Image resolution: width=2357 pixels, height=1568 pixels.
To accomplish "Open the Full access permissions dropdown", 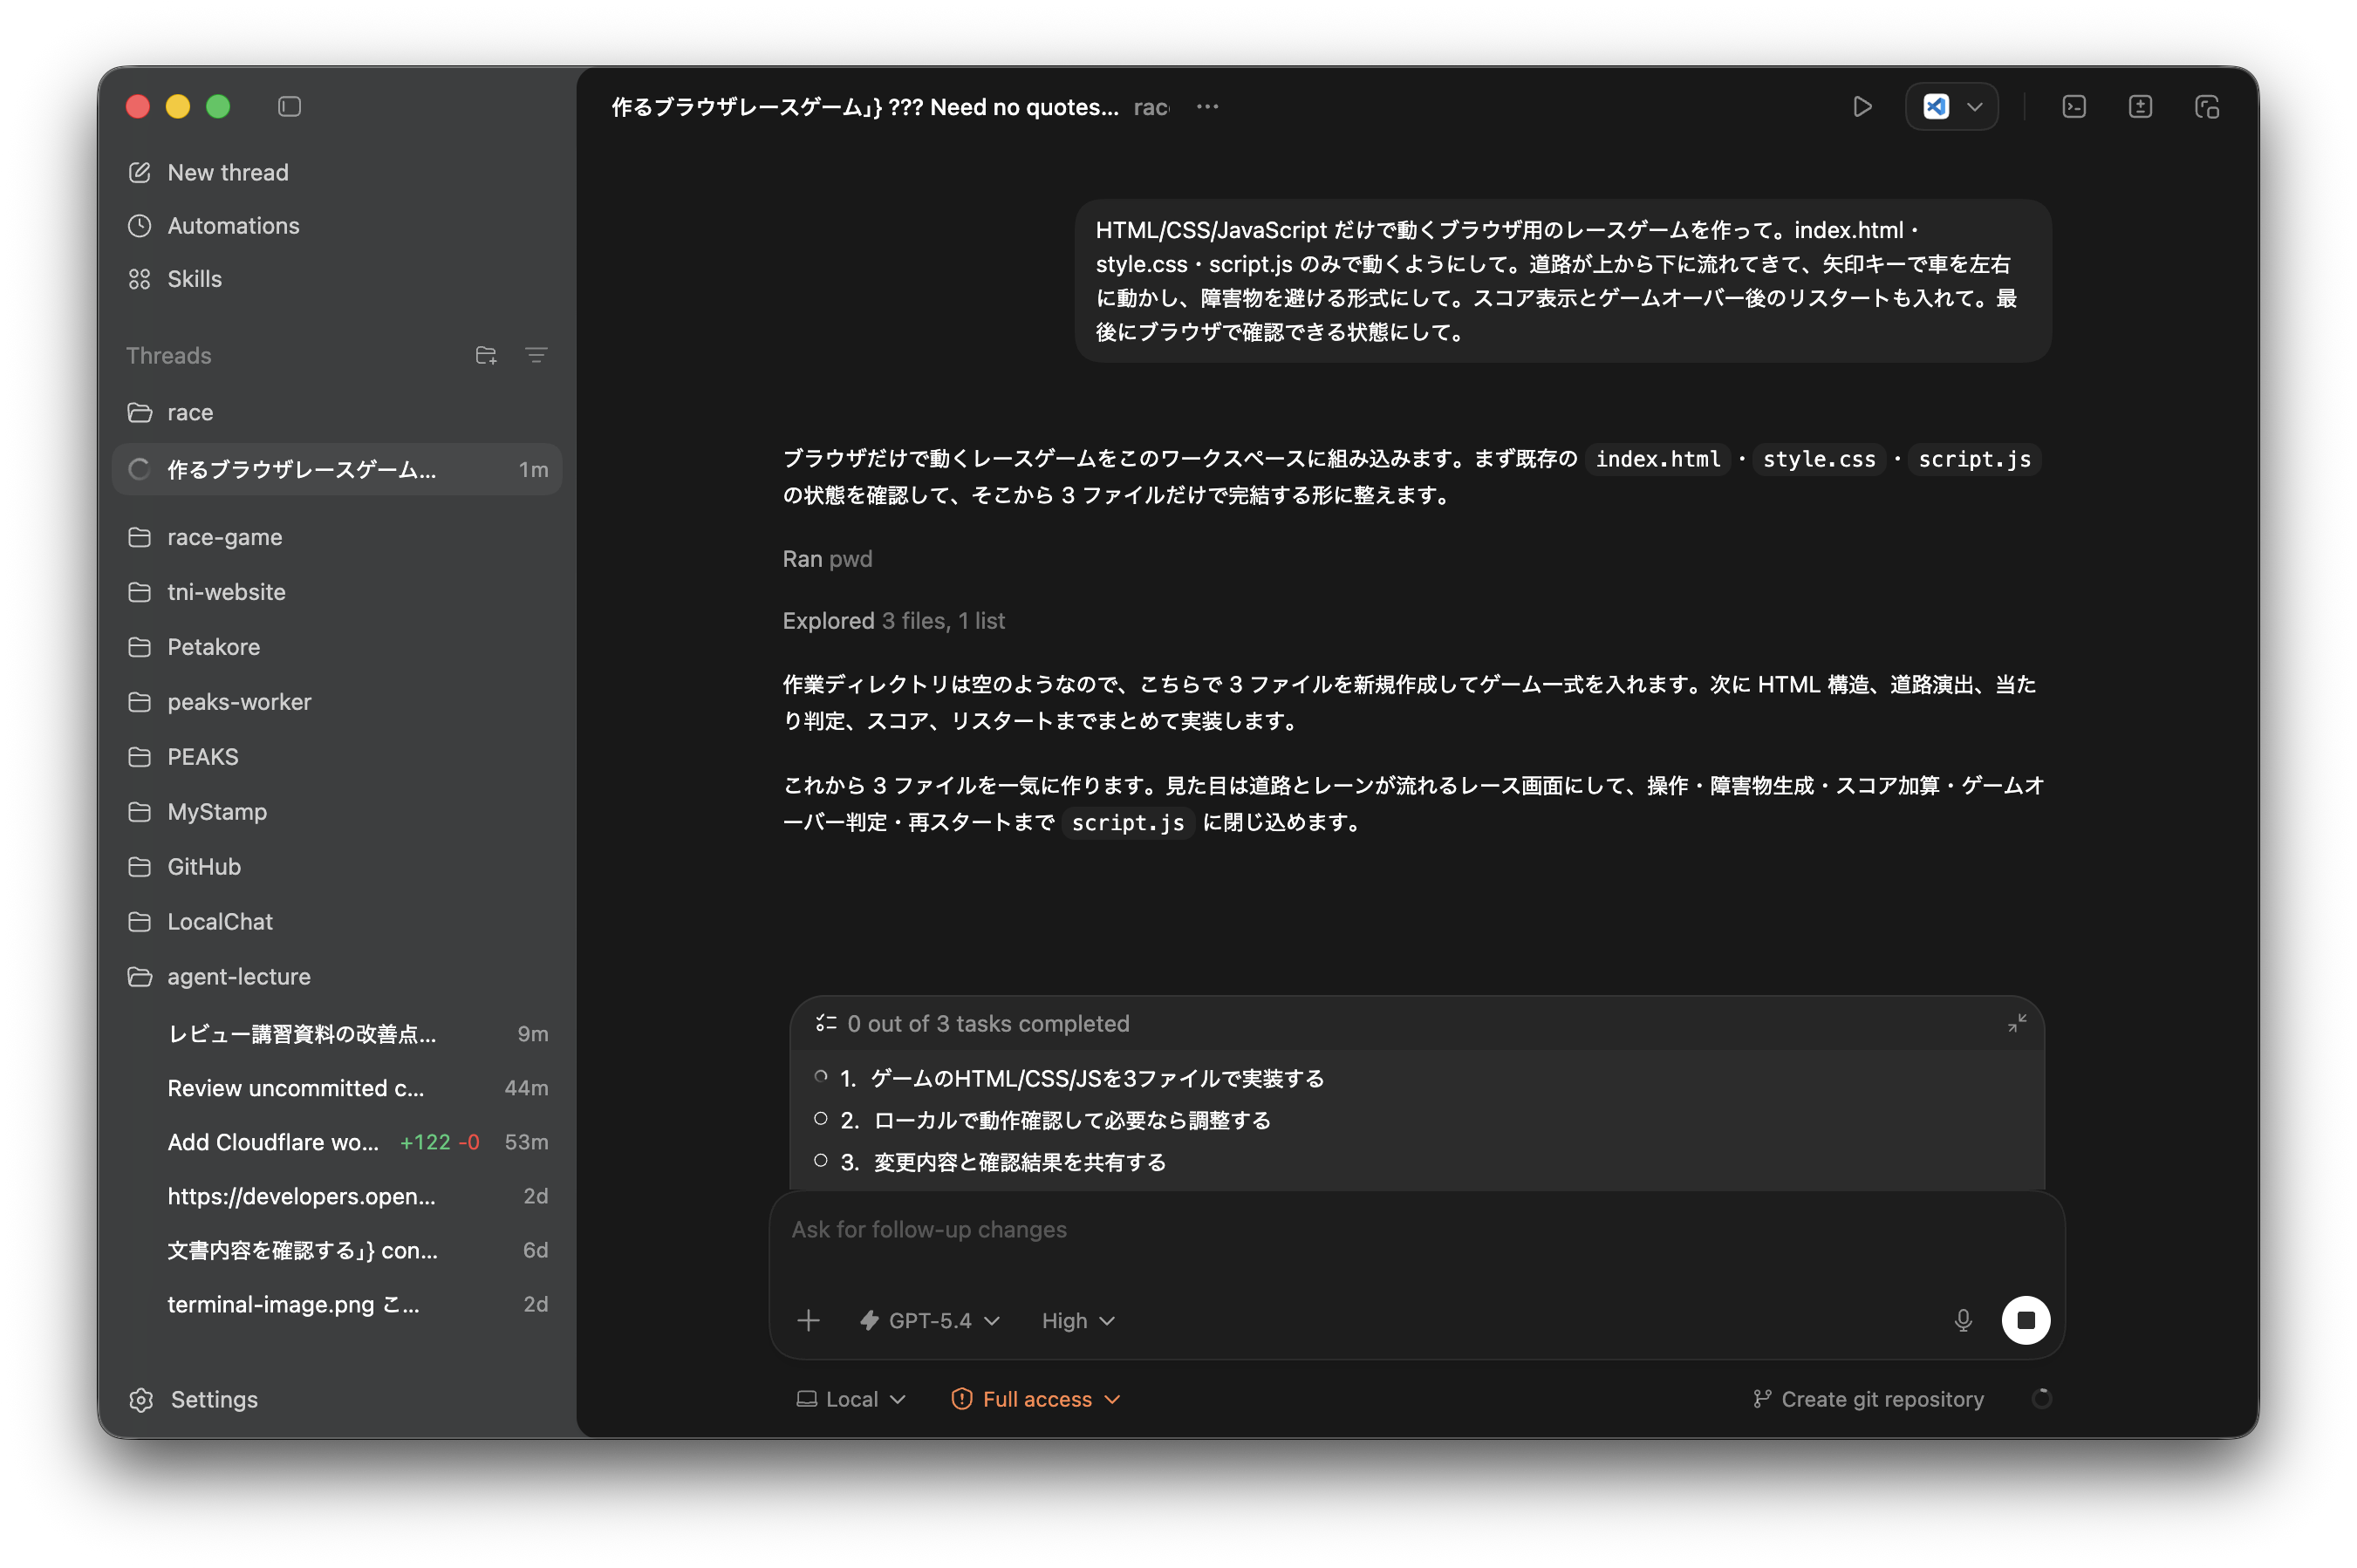I will click(x=1035, y=1399).
